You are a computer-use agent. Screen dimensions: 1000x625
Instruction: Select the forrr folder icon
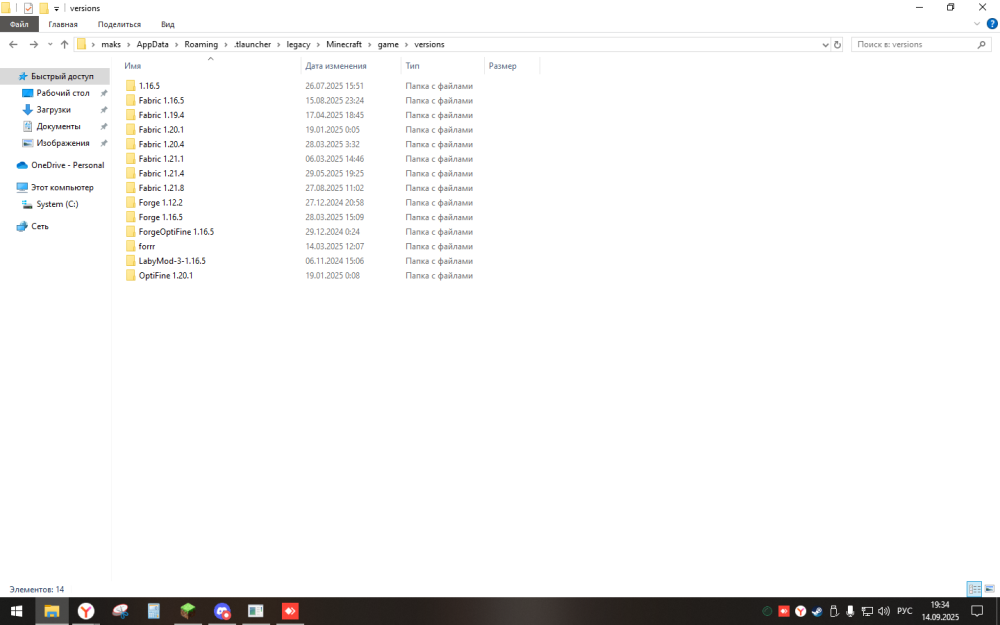[131, 246]
